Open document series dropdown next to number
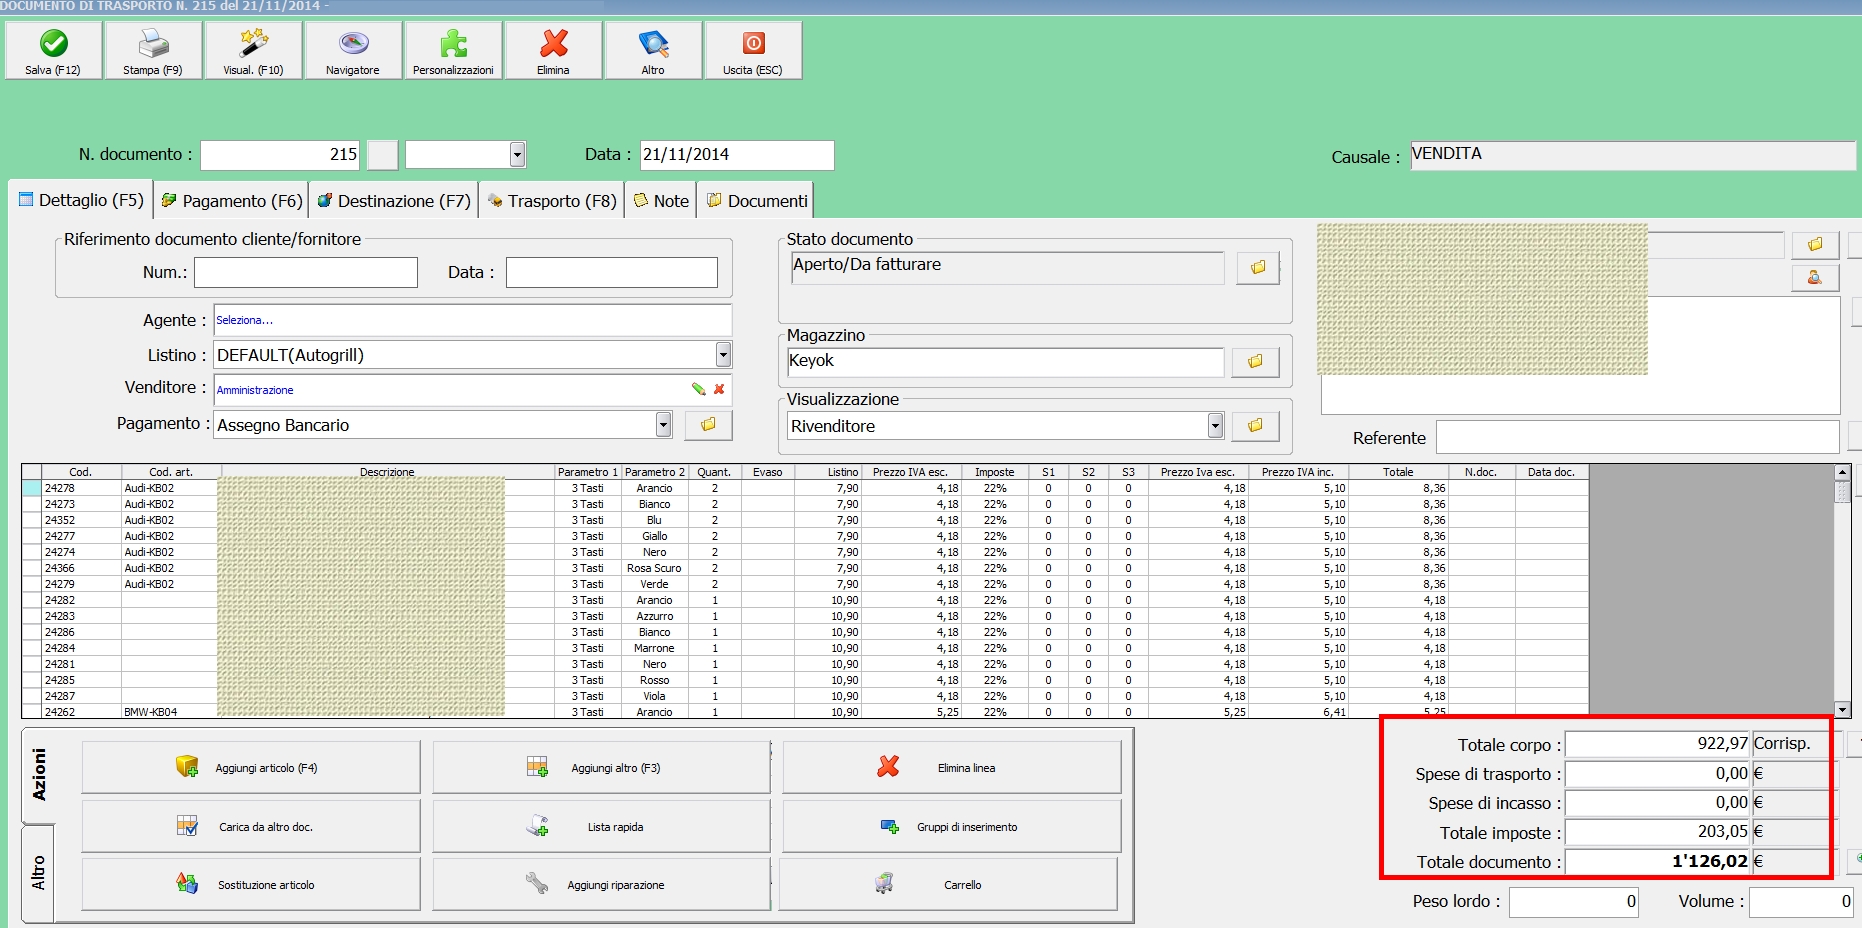The image size is (1862, 928). 517,154
